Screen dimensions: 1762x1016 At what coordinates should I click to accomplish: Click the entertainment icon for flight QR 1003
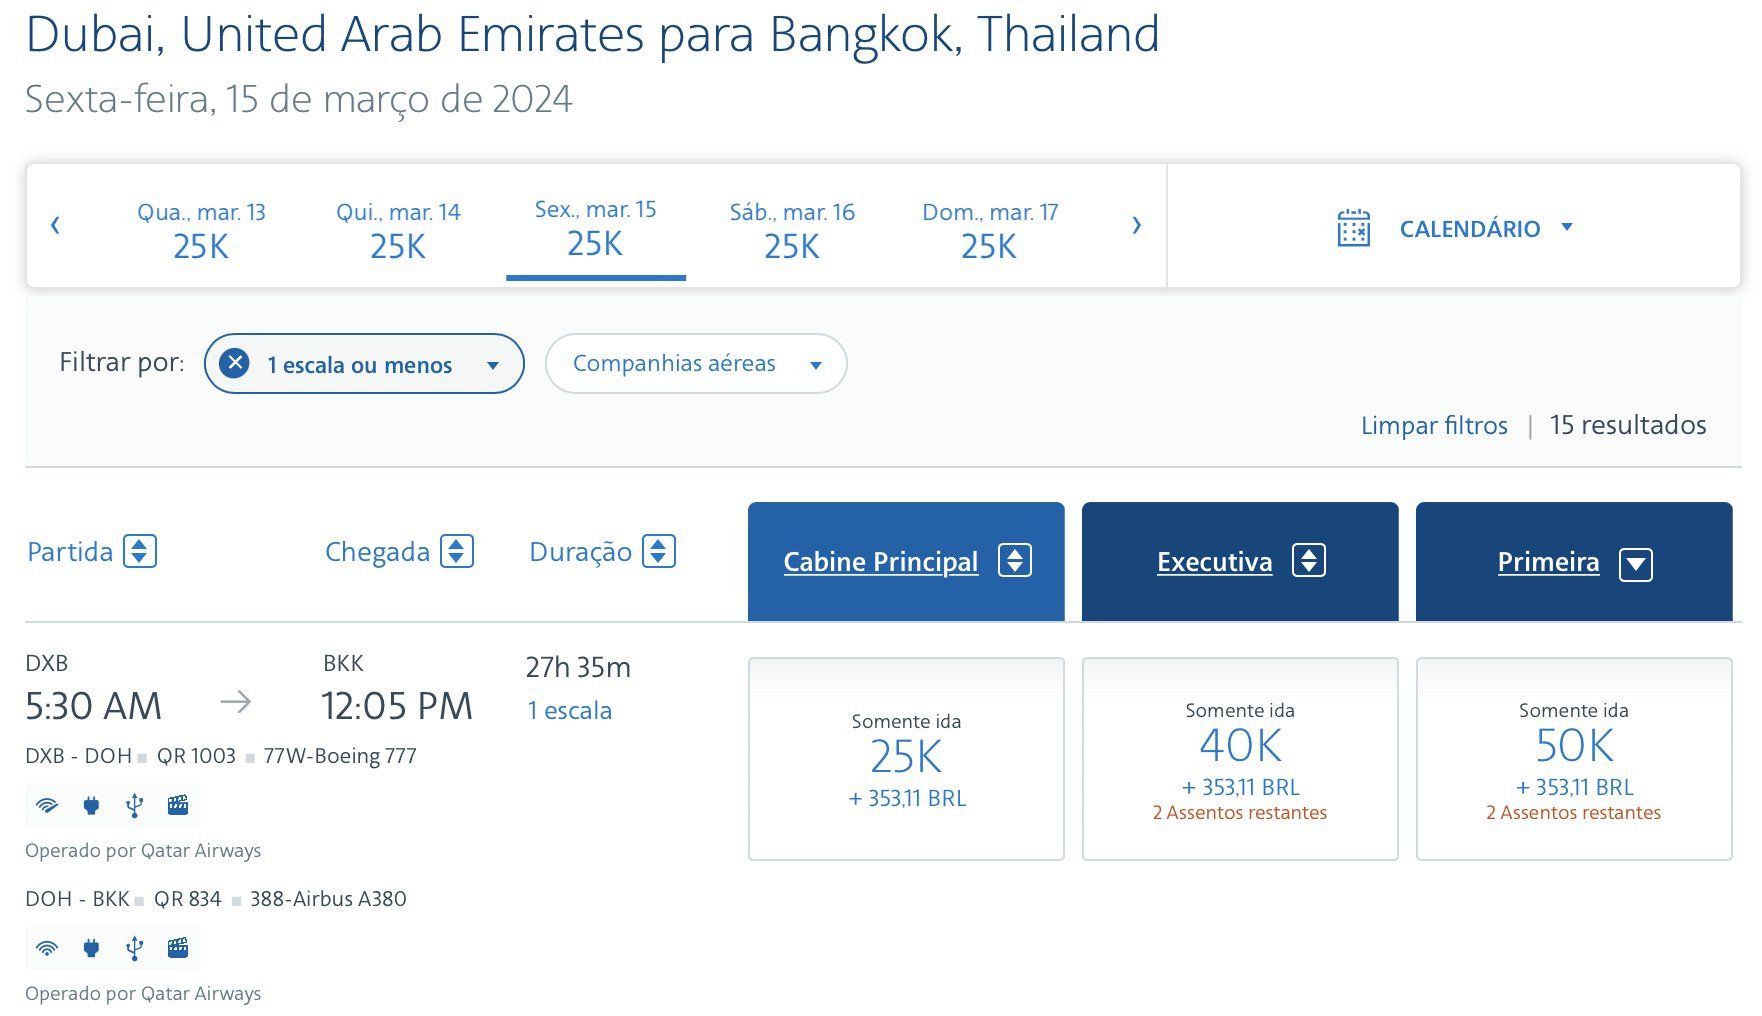coord(178,805)
